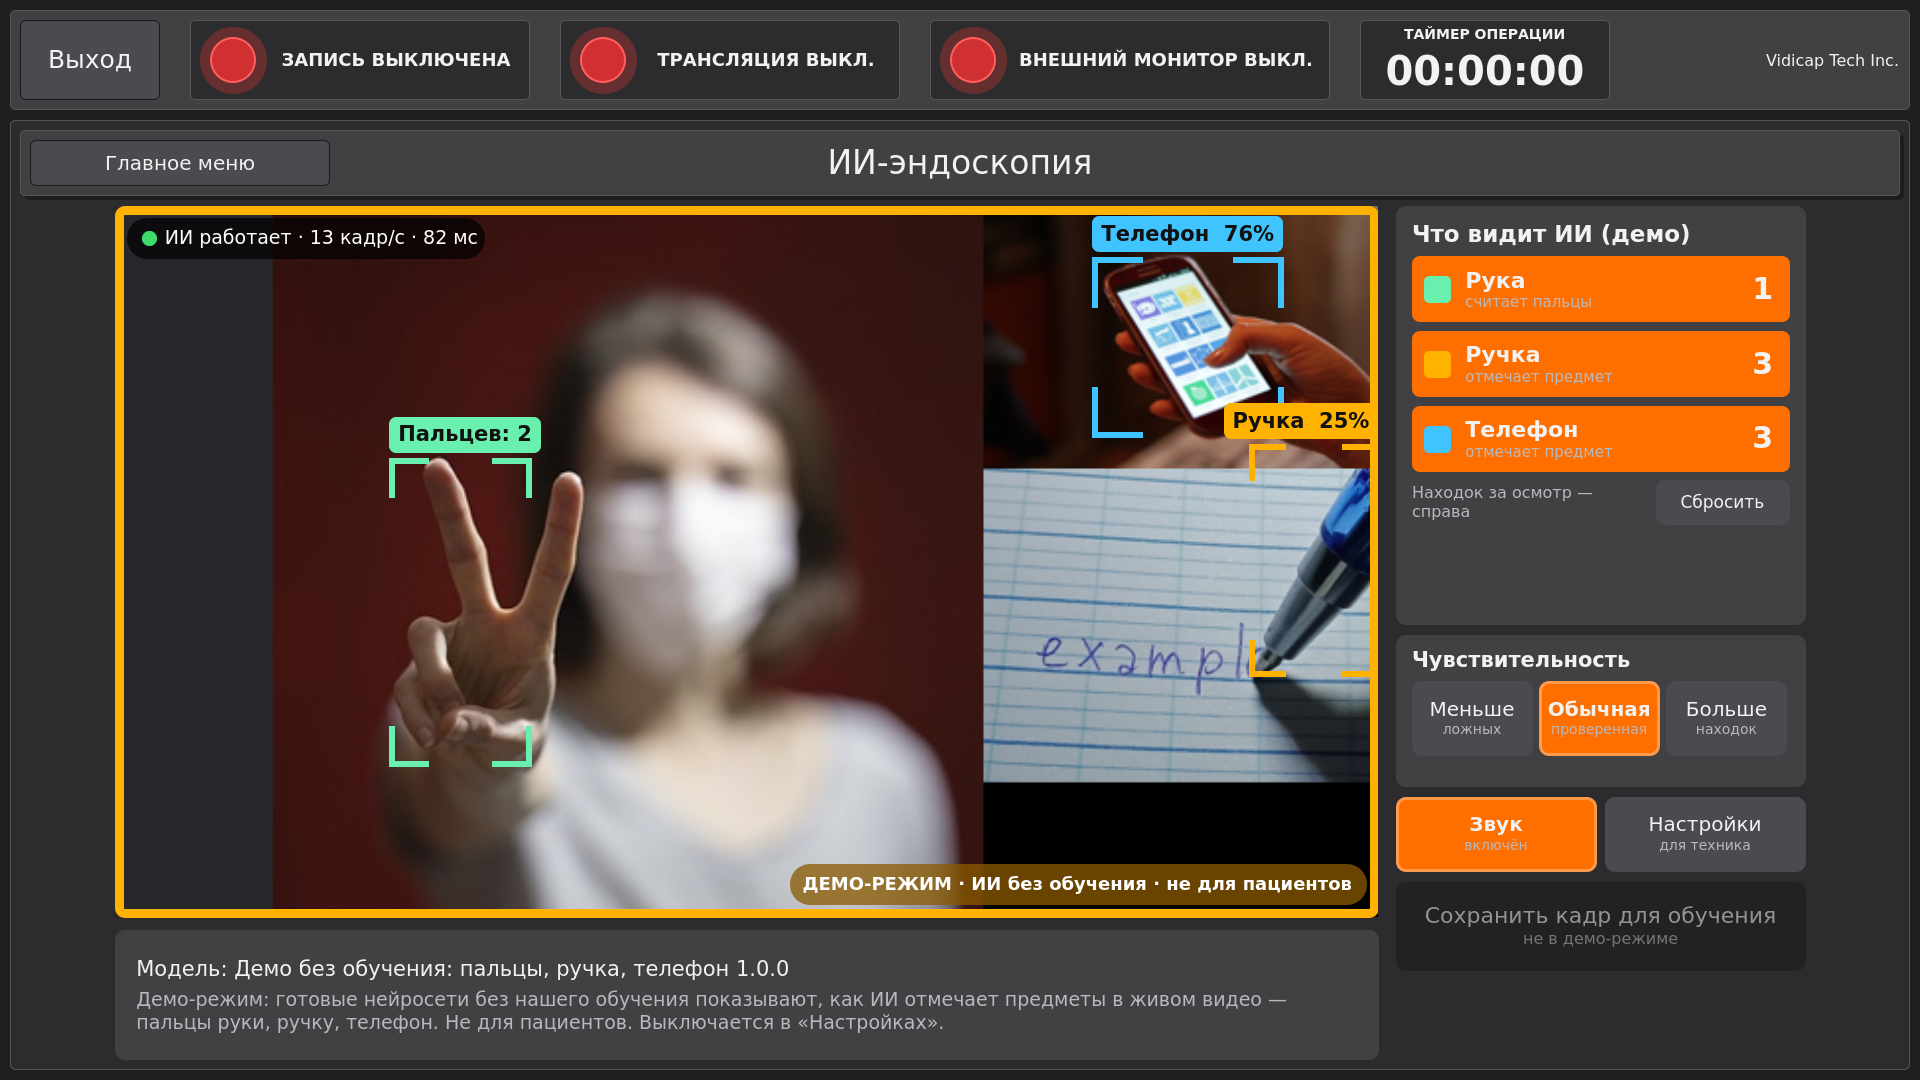Click Сбросить to reset findings
Viewport: 1920px width, 1080px height.
[1722, 502]
